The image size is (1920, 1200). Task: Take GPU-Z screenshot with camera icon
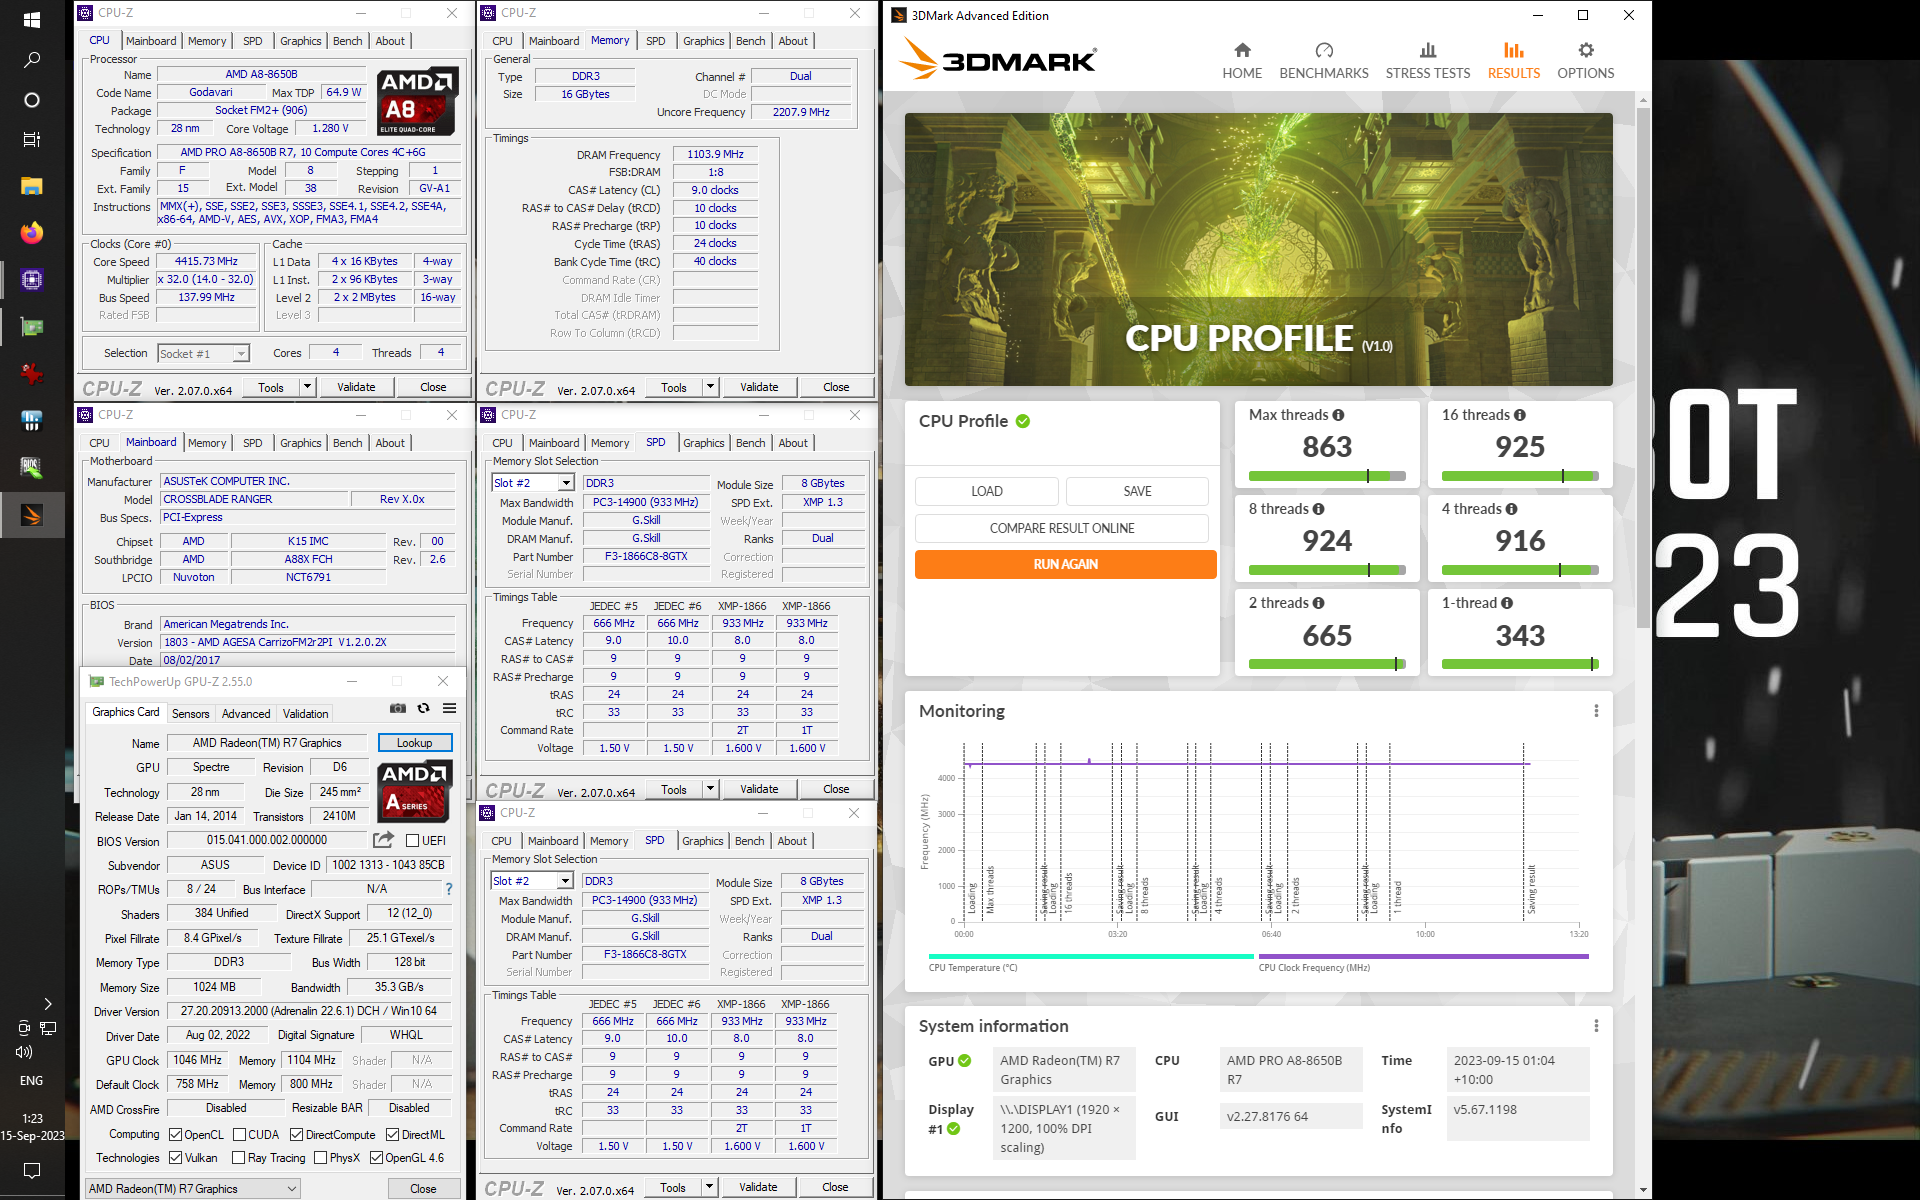(398, 708)
